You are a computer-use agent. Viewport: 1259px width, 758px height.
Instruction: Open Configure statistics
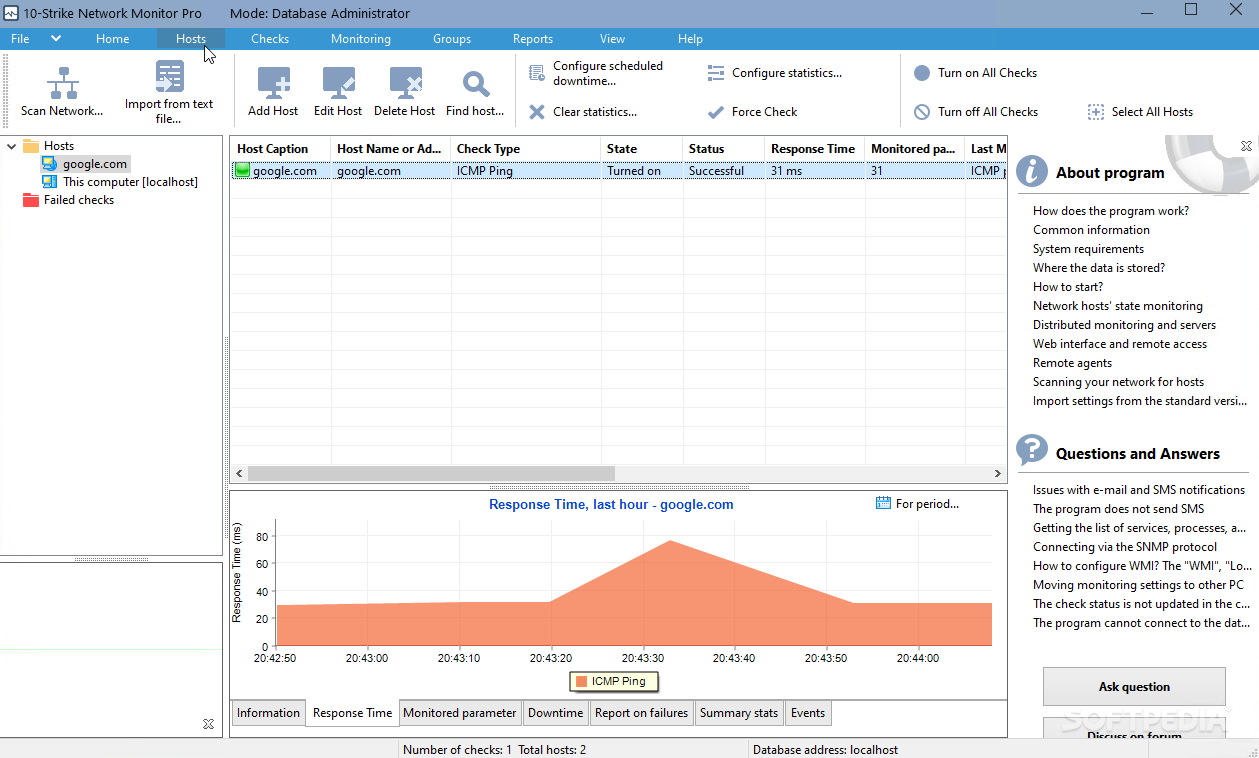click(774, 73)
